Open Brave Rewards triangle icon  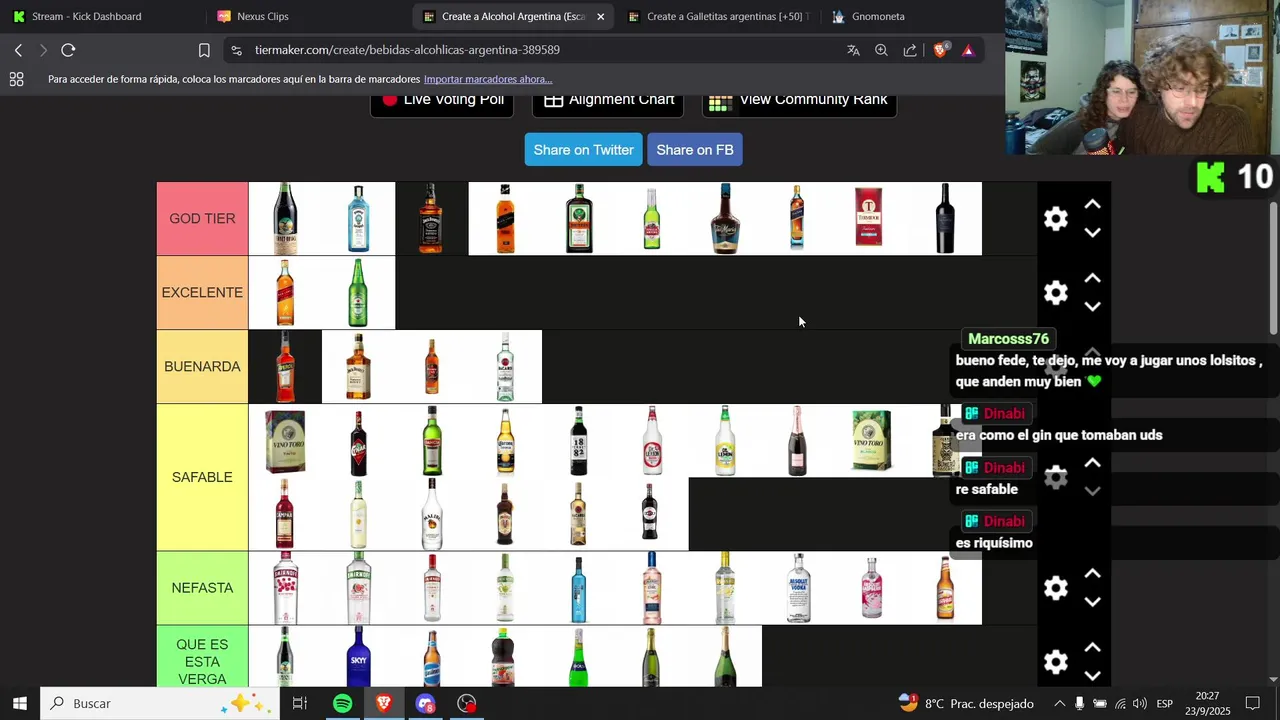[968, 50]
